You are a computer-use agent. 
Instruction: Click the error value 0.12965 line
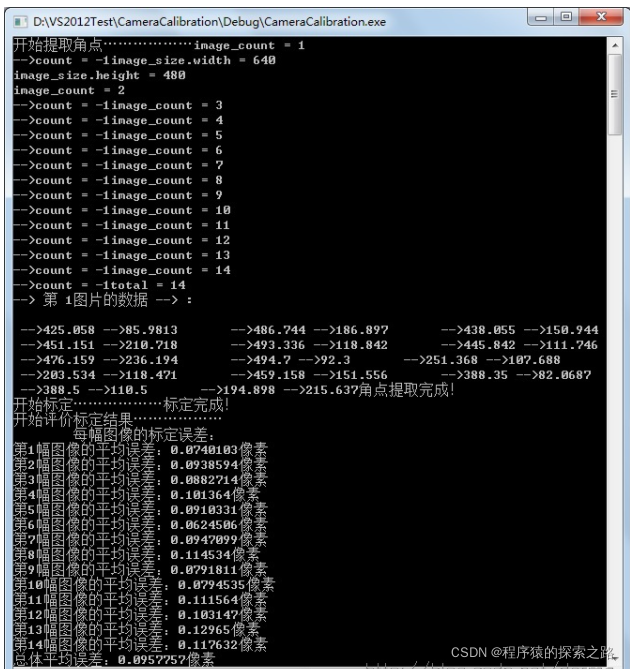coord(136,630)
